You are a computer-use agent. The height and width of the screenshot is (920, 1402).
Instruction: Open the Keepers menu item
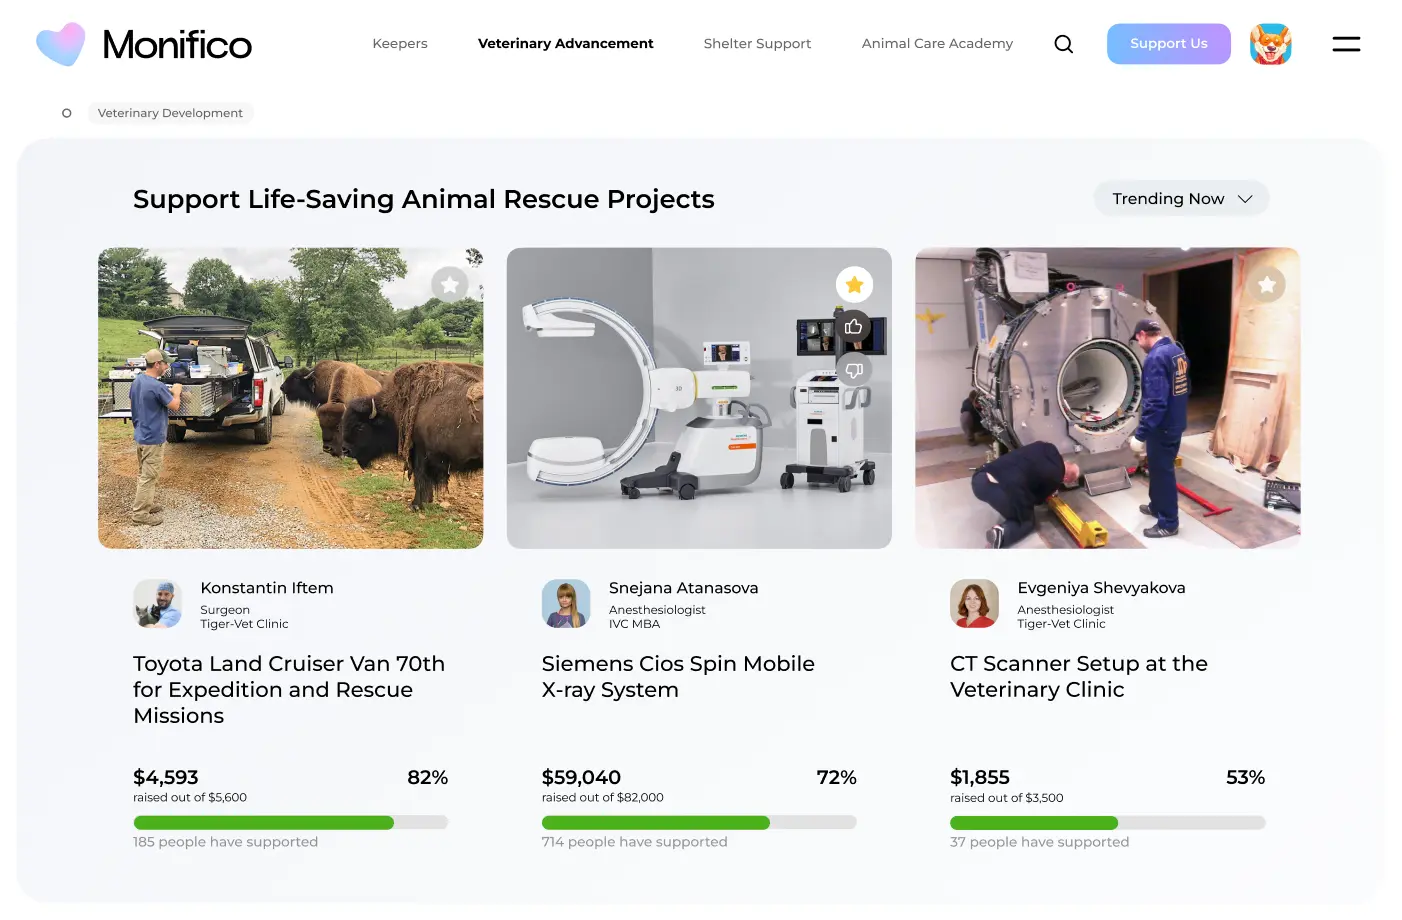click(x=400, y=44)
